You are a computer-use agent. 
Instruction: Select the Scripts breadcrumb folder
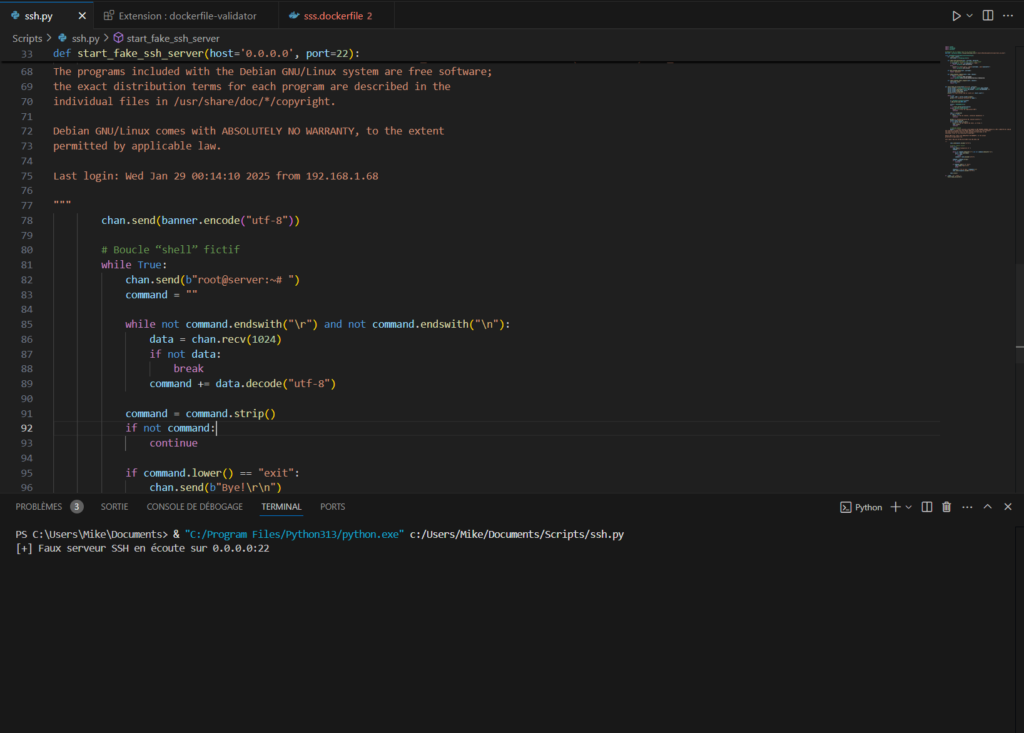point(27,39)
